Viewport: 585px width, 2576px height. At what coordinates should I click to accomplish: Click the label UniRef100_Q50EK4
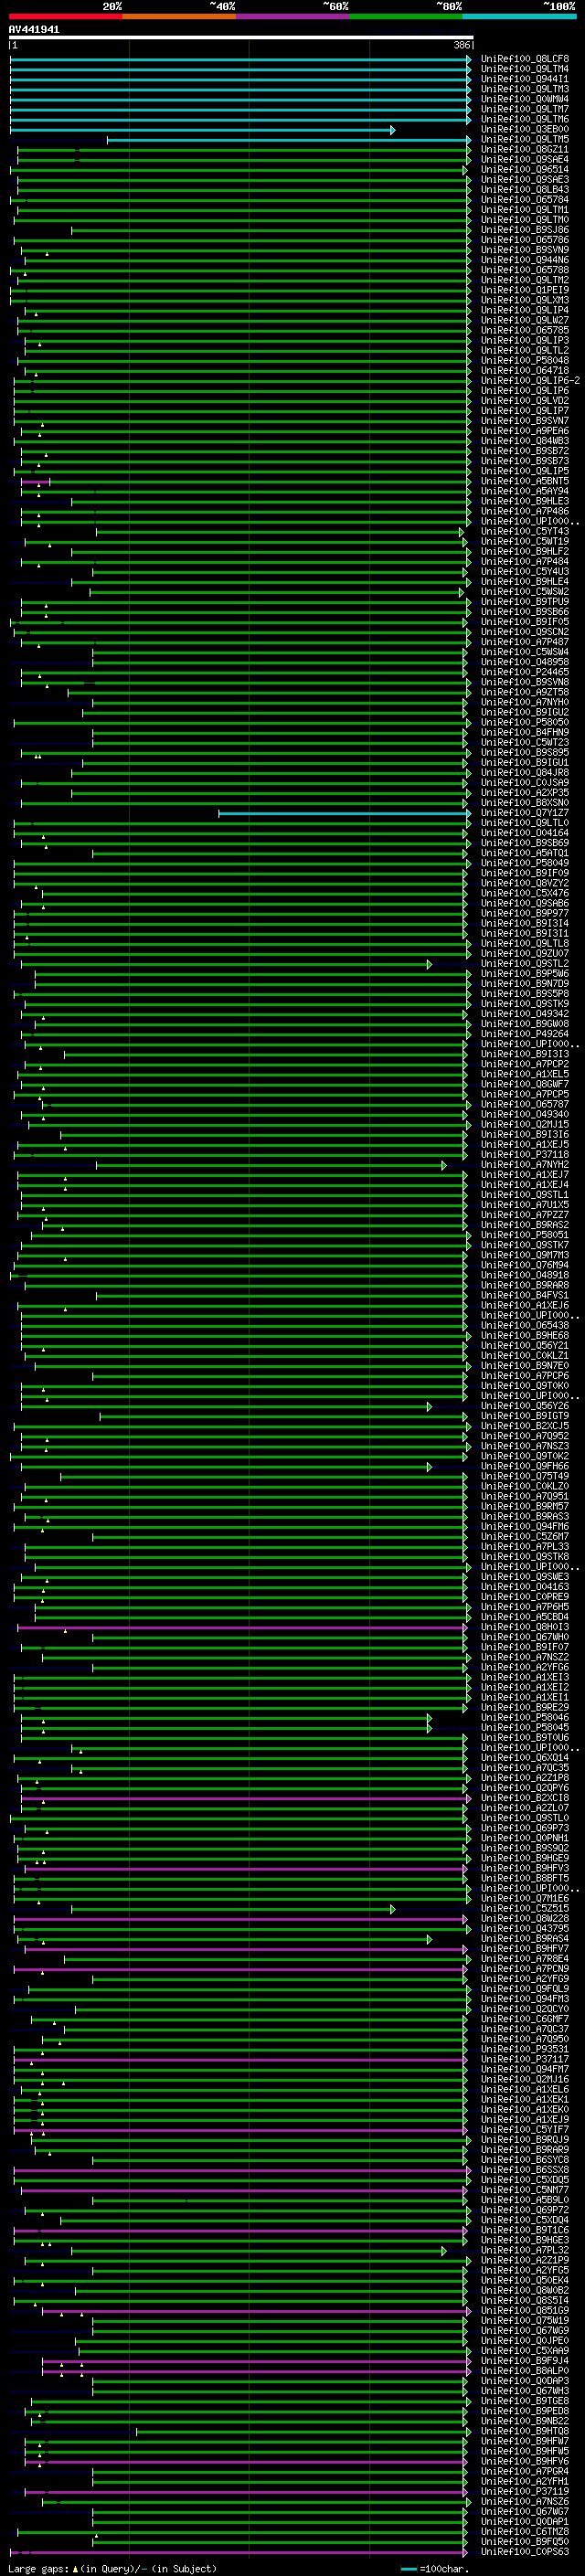524,2281
